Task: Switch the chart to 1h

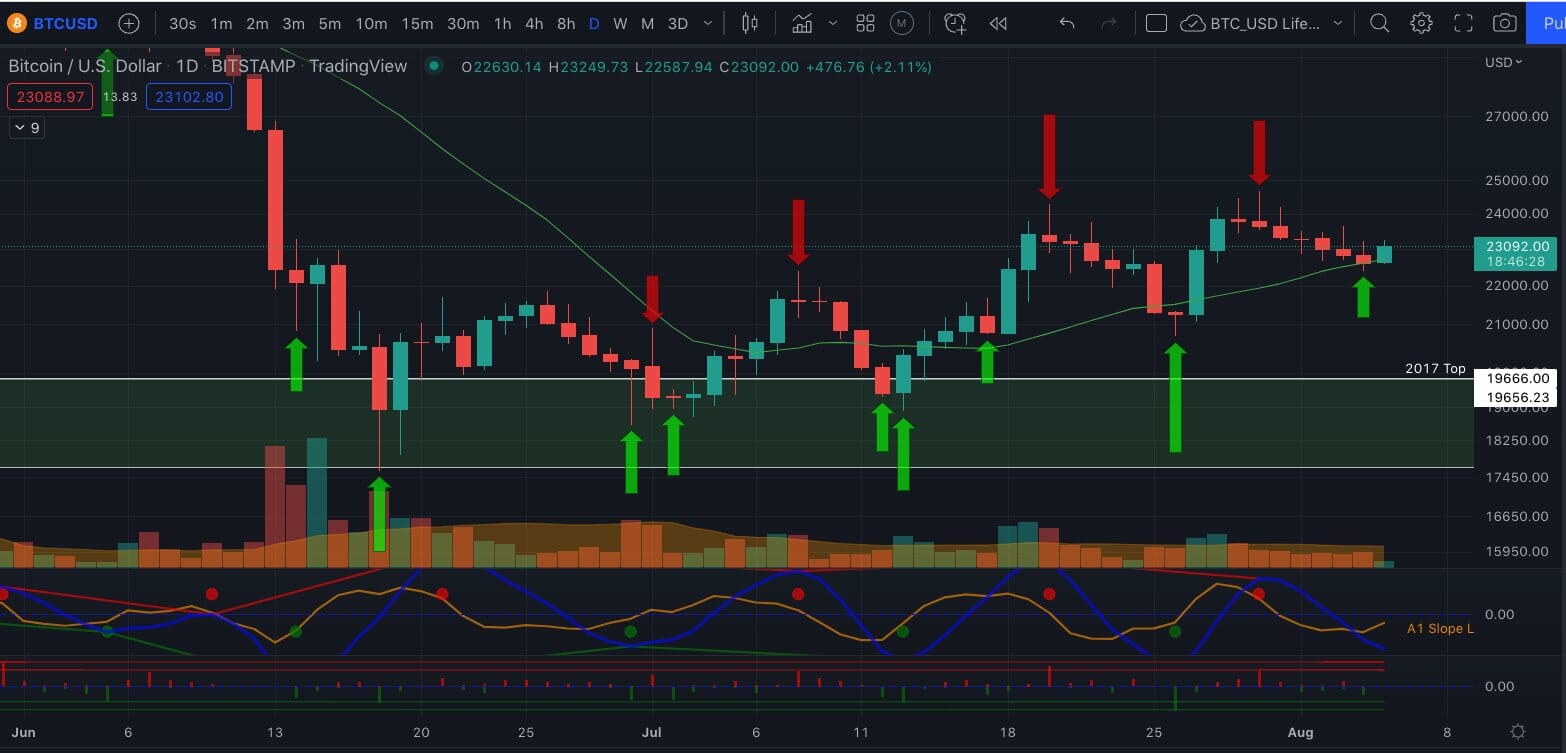Action: pos(503,23)
